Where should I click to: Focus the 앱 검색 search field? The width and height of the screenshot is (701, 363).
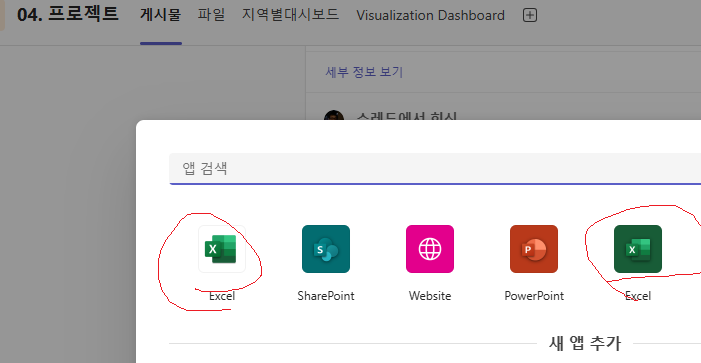[435, 168]
